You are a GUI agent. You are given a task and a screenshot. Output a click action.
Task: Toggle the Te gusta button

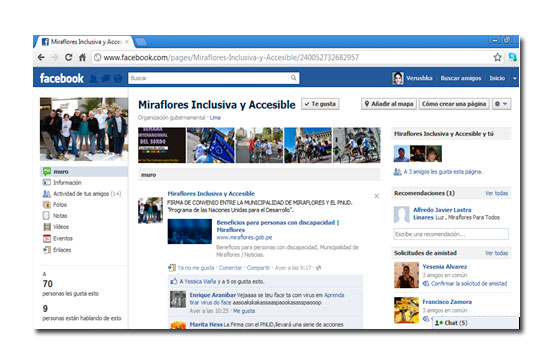pos(320,104)
